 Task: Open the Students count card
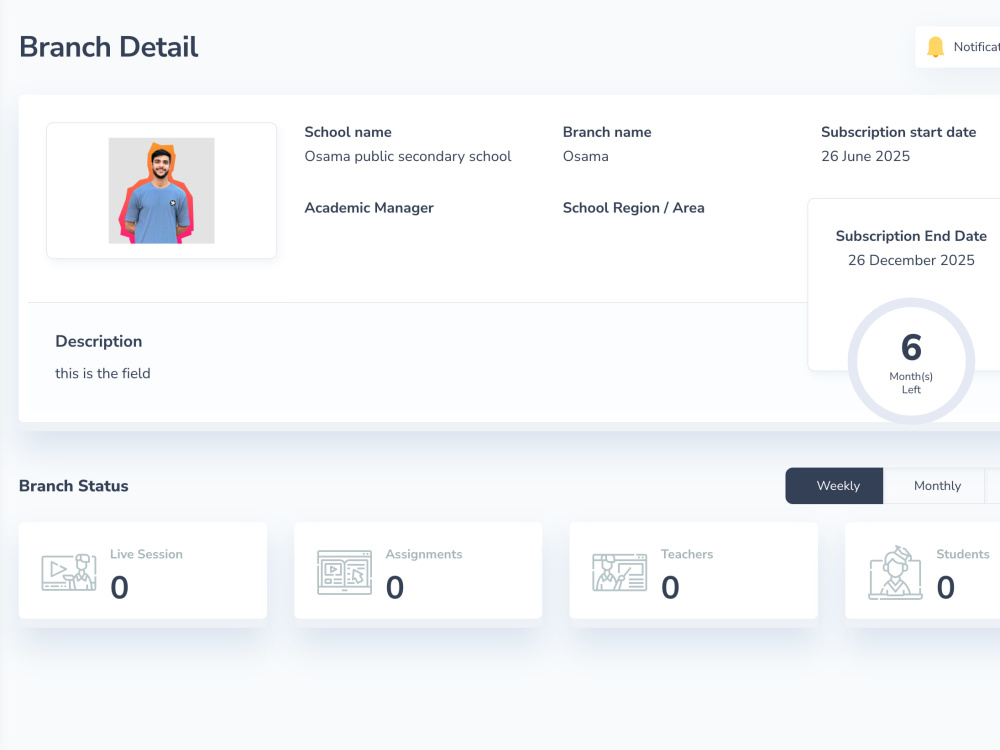(923, 571)
